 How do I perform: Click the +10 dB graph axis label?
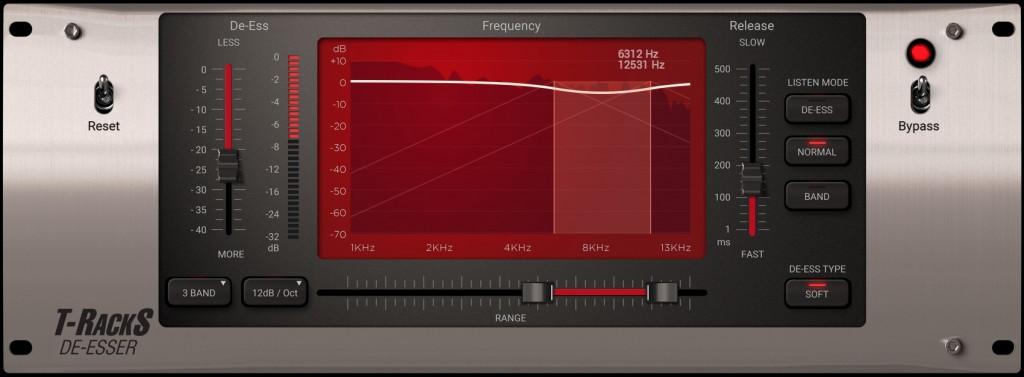338,61
